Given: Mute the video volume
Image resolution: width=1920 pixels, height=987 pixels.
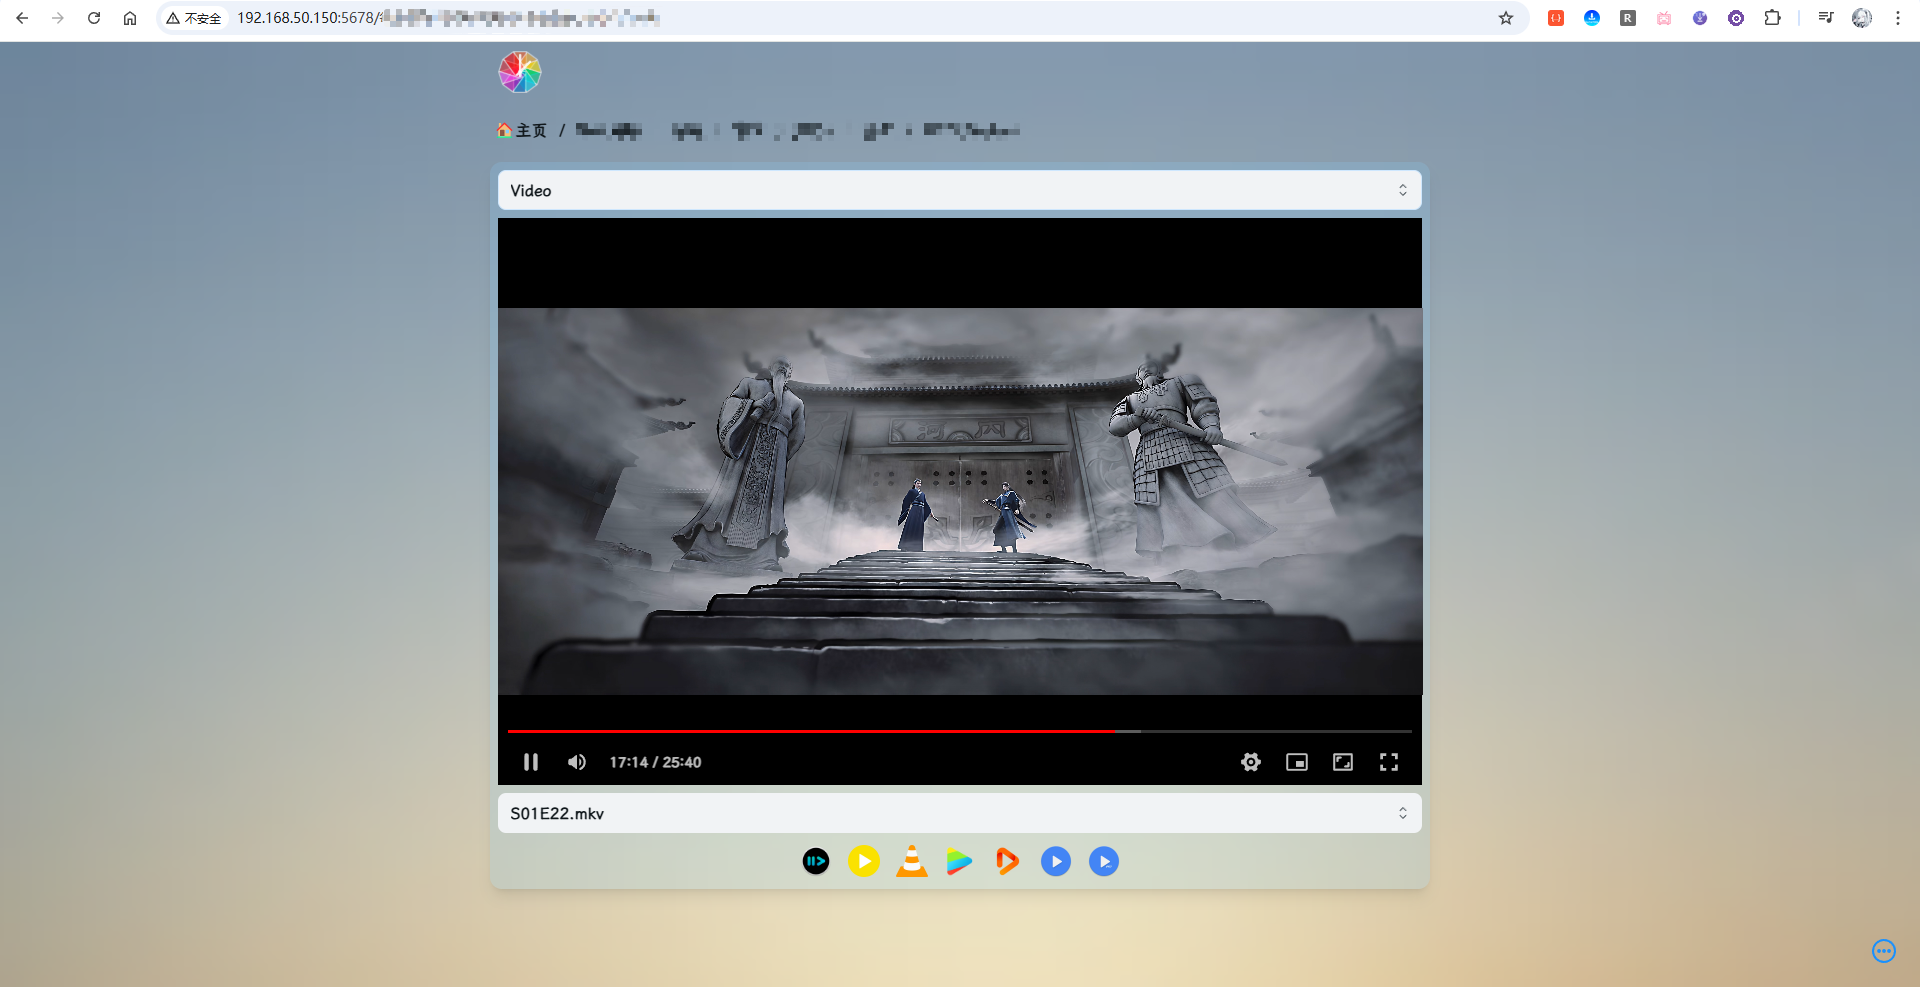Looking at the screenshot, I should click(577, 762).
